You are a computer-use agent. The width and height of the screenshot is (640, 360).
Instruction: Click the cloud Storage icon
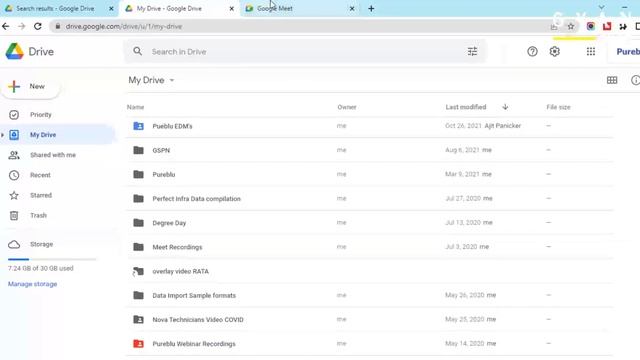tap(14, 244)
